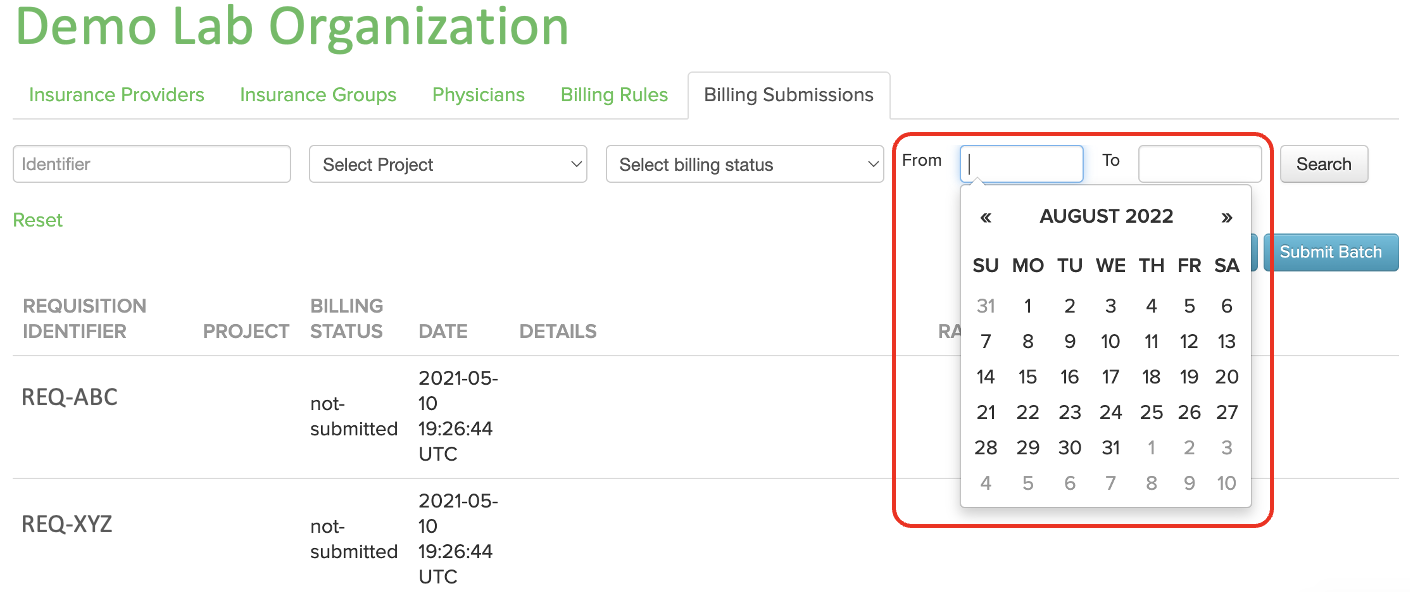Click the AUGUST 2022 month header

[x=1106, y=217]
